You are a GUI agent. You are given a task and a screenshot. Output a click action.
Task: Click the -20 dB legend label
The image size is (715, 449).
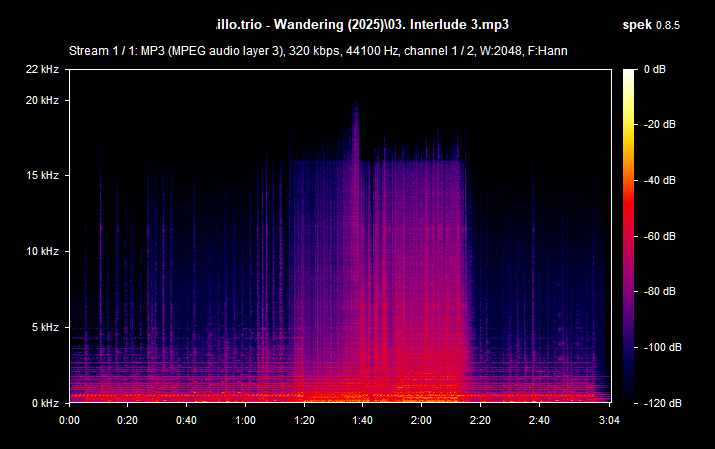(659, 124)
